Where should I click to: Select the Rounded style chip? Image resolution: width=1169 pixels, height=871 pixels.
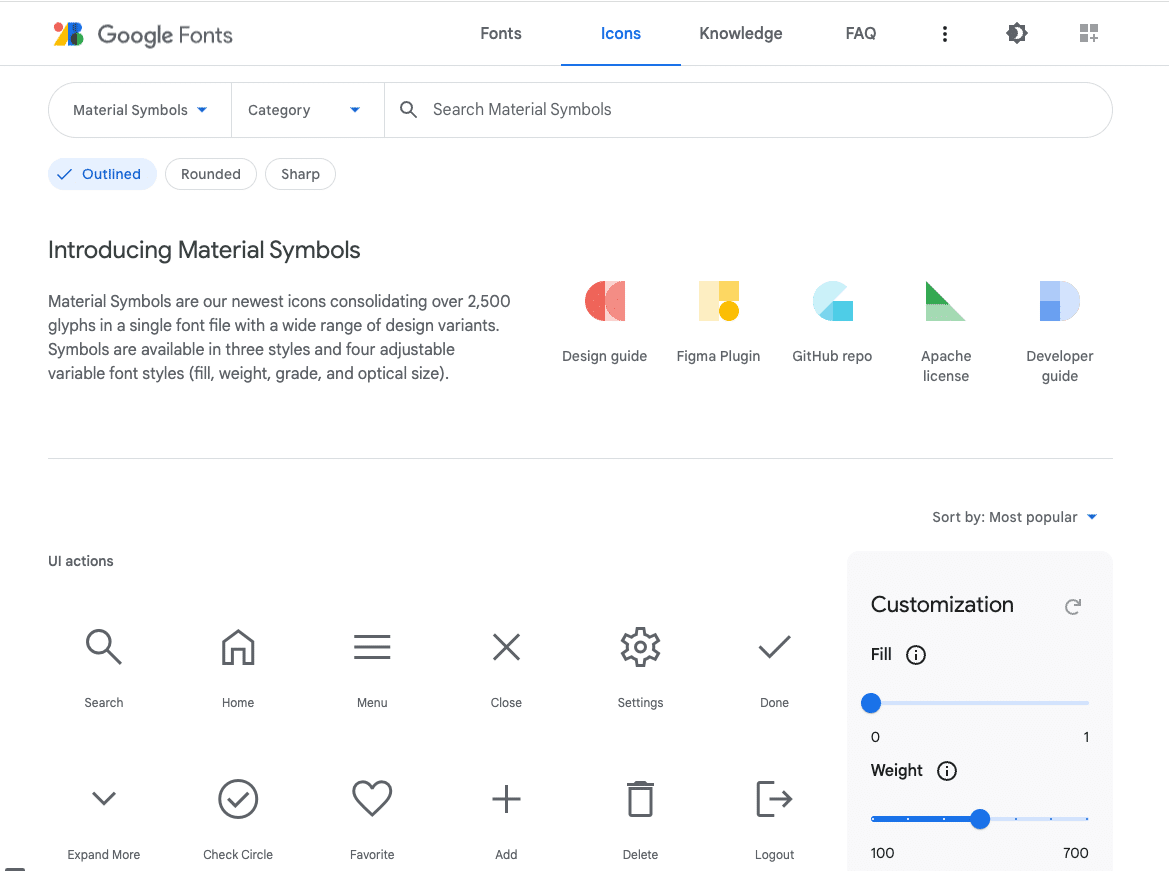211,174
